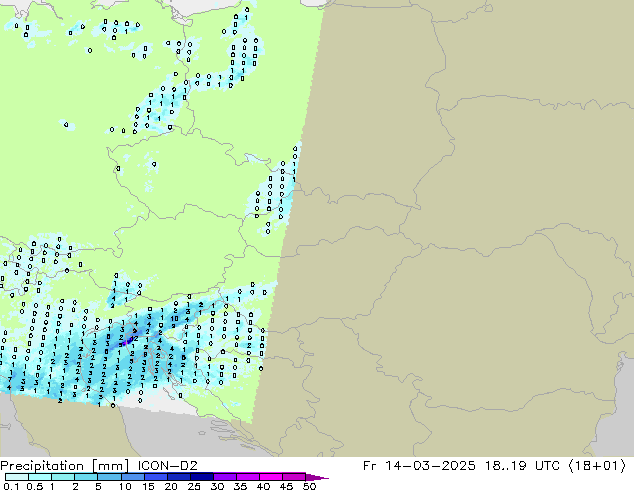634x490 pixels.
Task: Pick the 15–20 mm legend color swatch
Action: (x=155, y=477)
